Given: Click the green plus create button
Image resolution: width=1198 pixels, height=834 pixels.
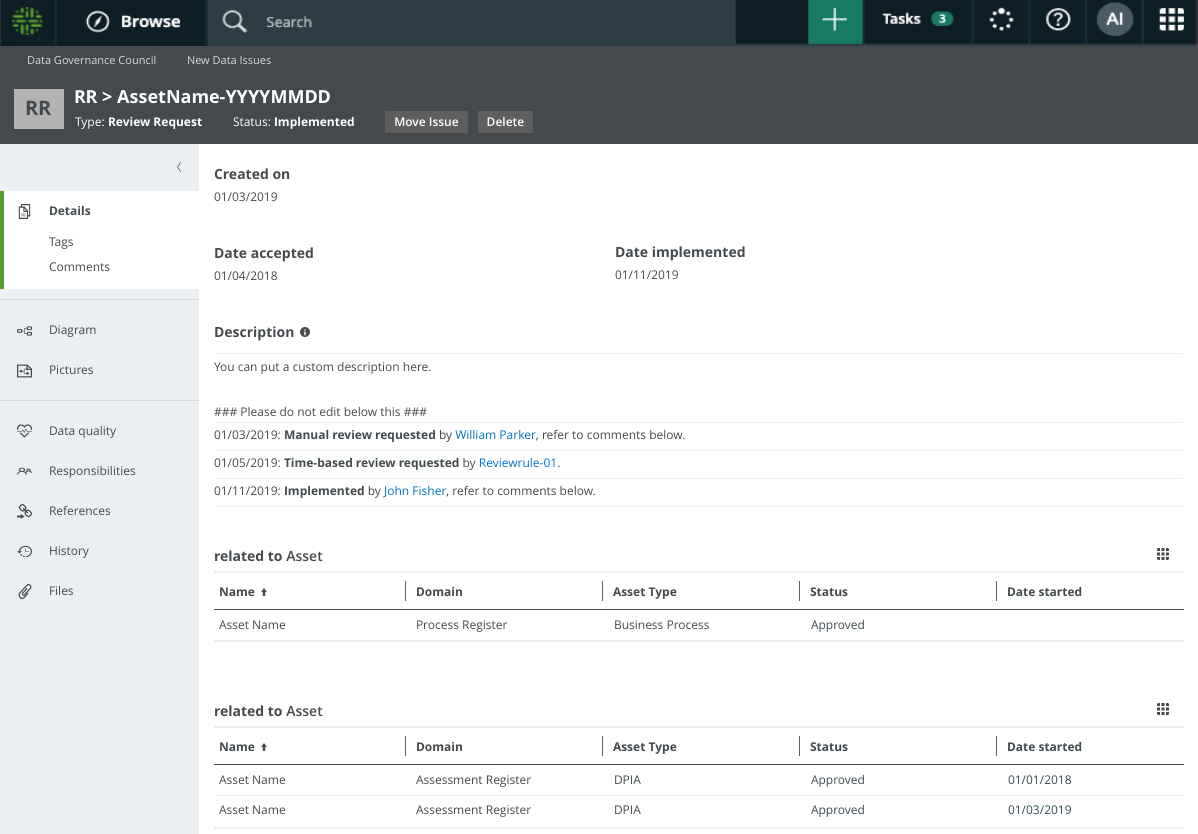Looking at the screenshot, I should coord(834,21).
